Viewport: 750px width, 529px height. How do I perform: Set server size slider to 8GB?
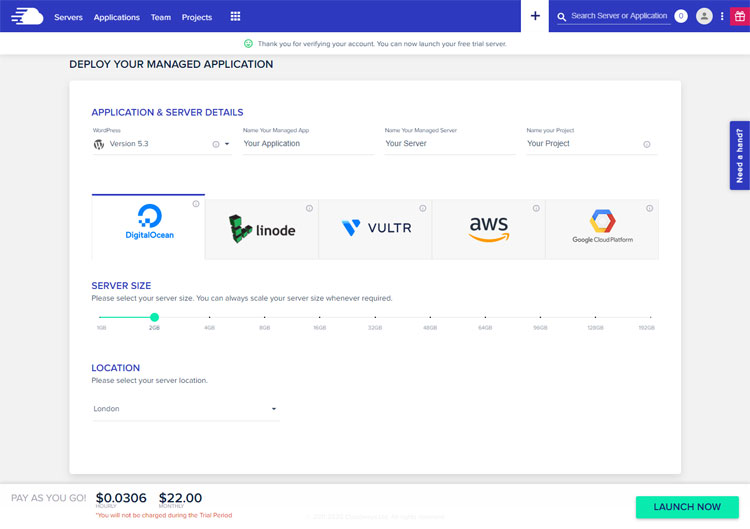265,317
